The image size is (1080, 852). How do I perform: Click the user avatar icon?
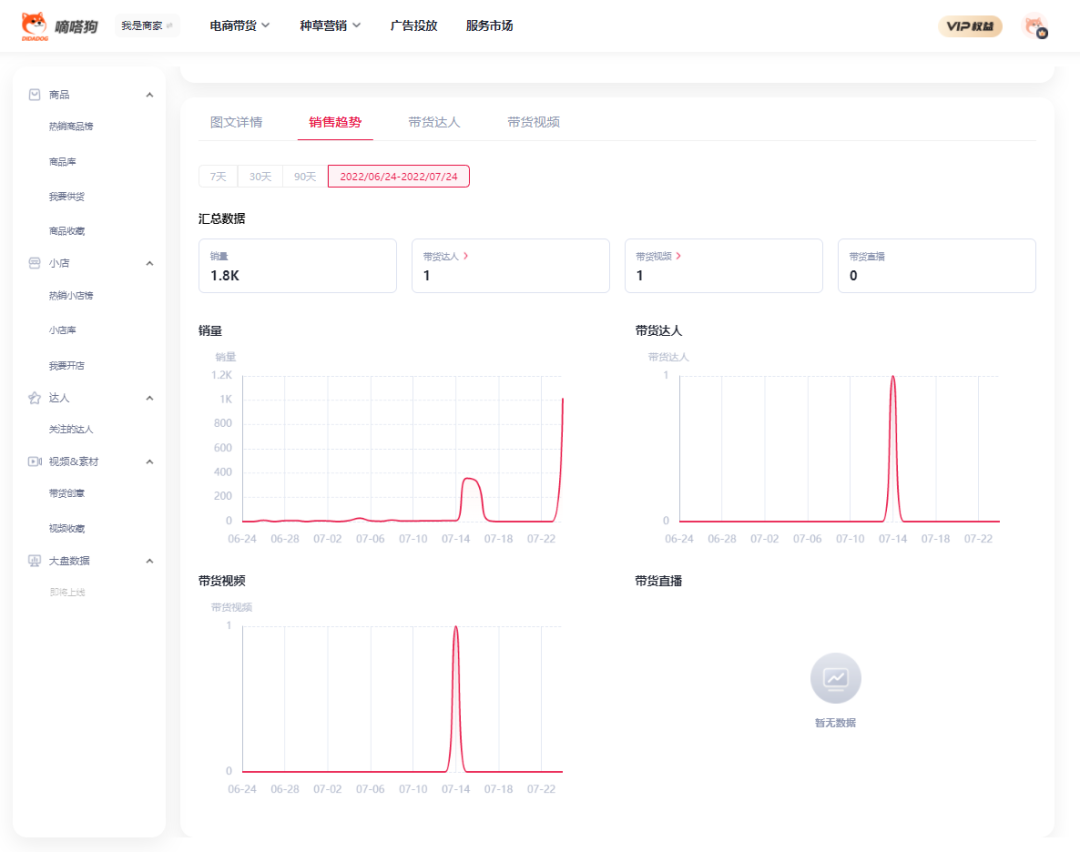(1034, 27)
